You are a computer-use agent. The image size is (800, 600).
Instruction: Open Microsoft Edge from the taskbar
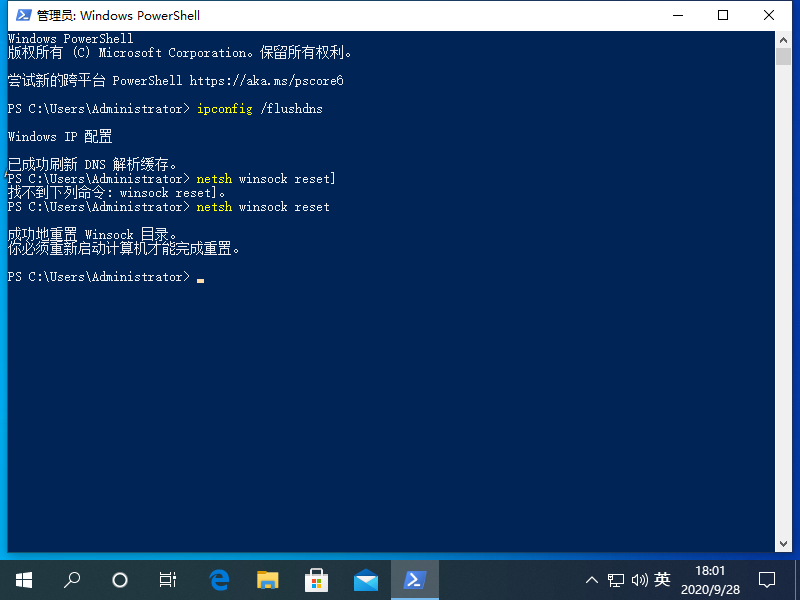tap(219, 579)
